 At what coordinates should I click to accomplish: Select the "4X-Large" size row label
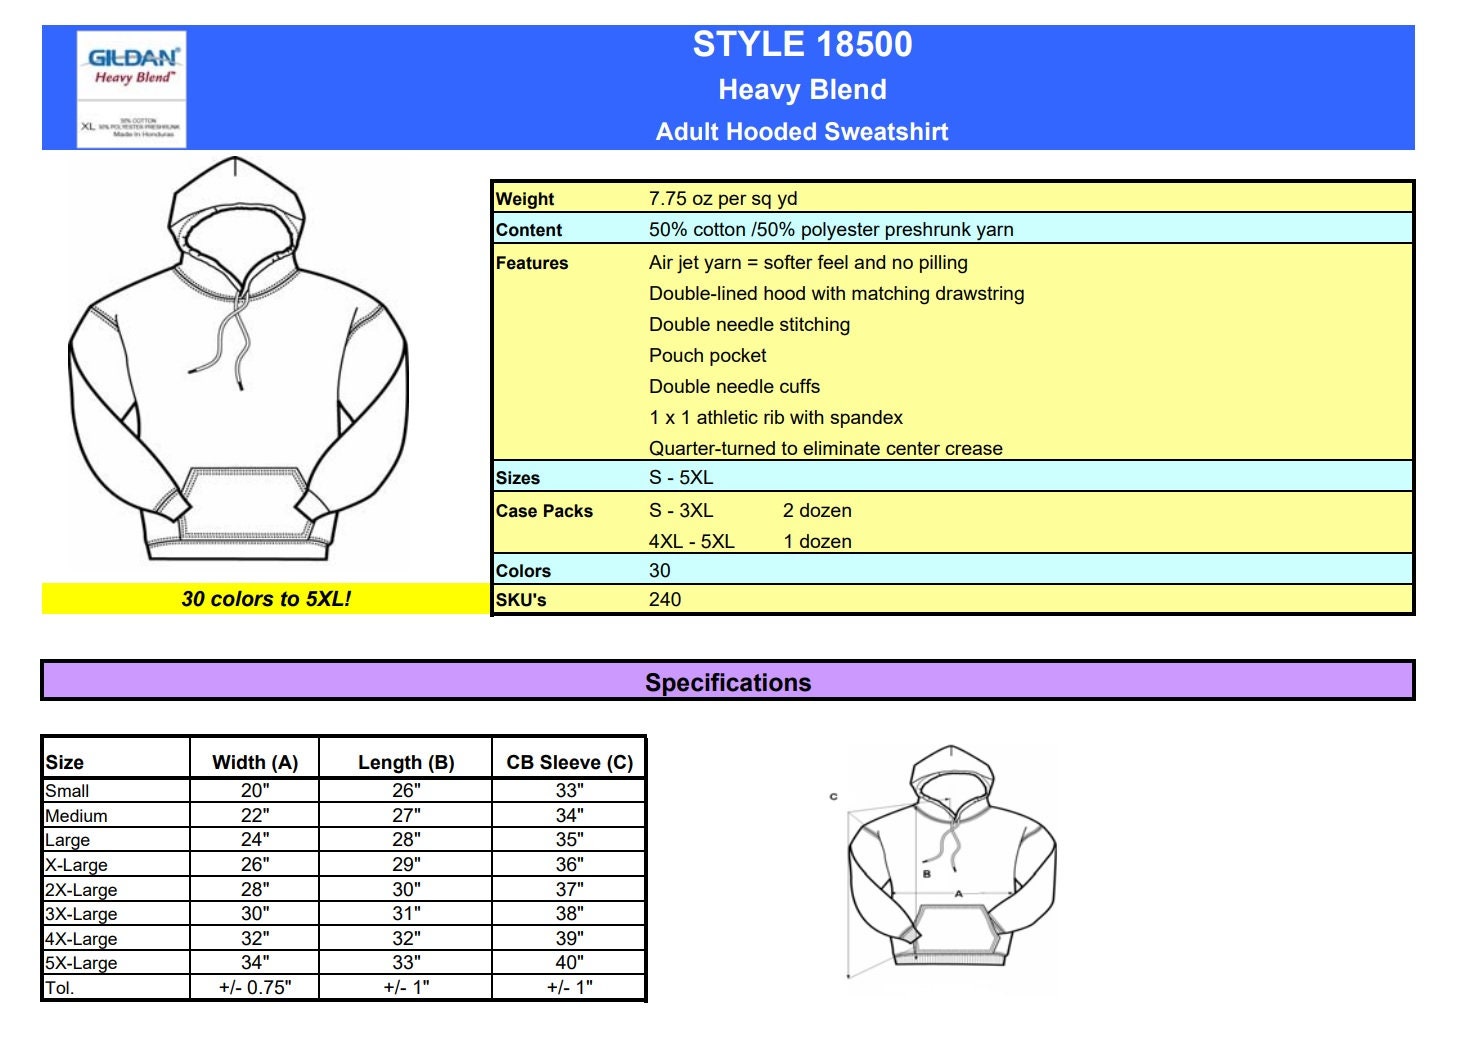[81, 939]
